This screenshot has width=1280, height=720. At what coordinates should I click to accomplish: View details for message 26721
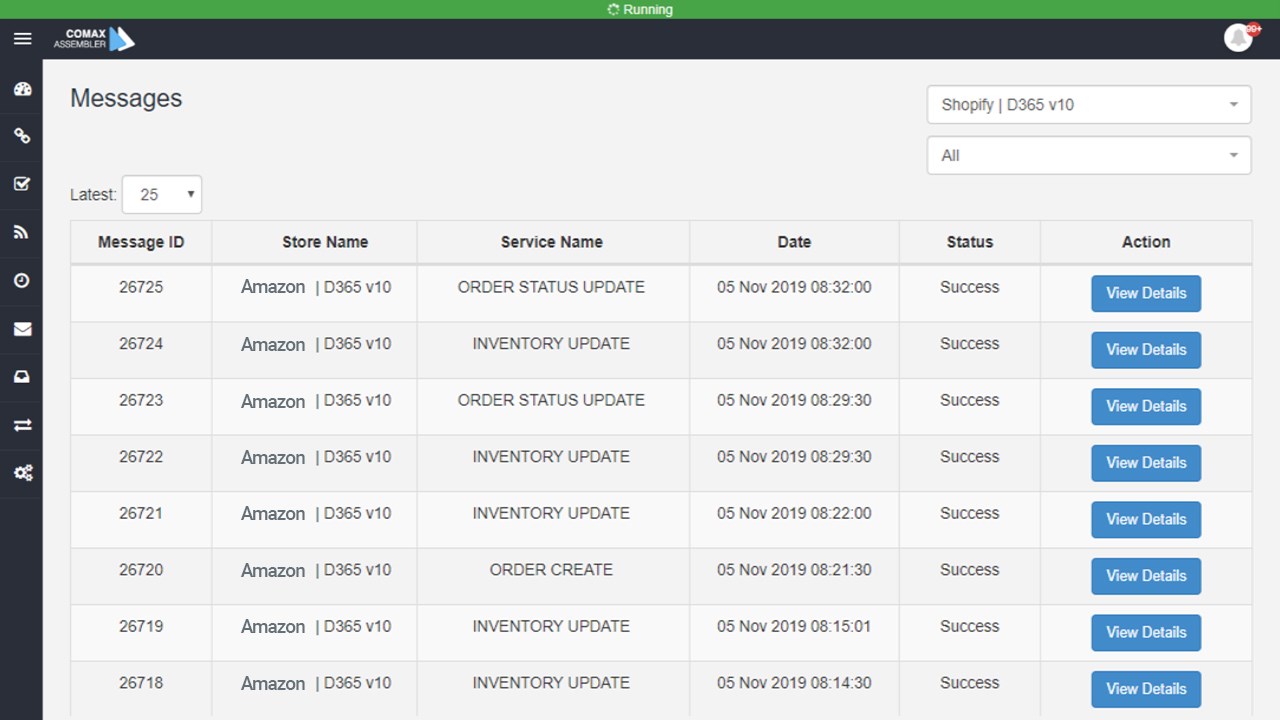click(1146, 519)
